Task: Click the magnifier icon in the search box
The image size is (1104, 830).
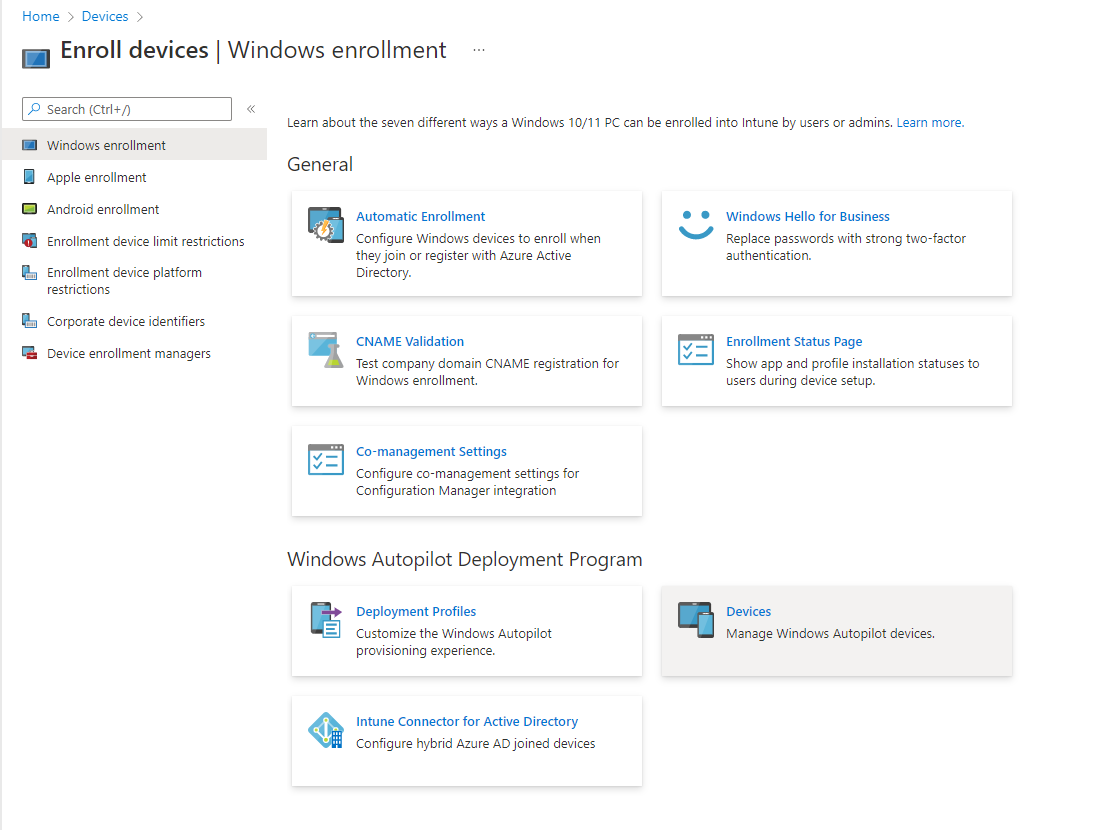Action: (34, 109)
